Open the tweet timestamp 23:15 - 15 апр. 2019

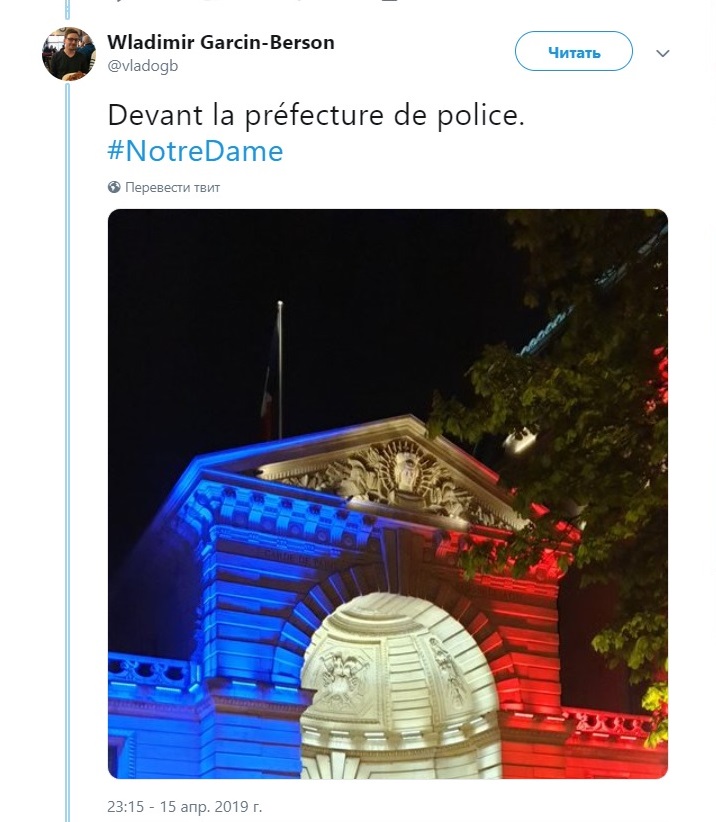coord(185,806)
